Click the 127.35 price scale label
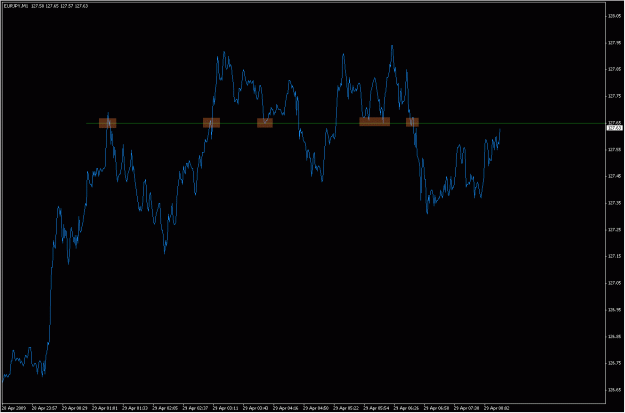This screenshot has width=625, height=413. tap(613, 203)
